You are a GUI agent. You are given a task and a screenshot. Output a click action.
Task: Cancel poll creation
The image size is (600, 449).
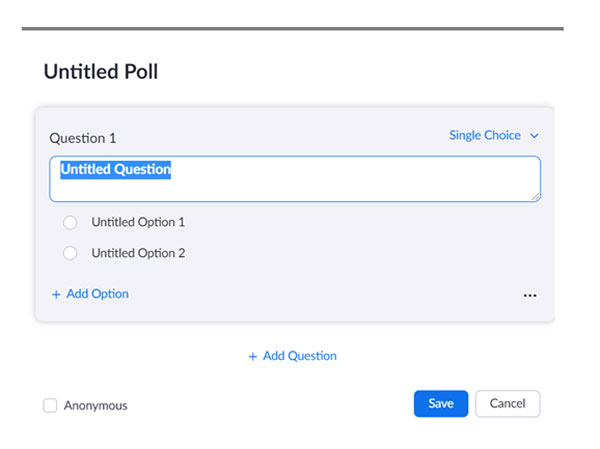(507, 404)
